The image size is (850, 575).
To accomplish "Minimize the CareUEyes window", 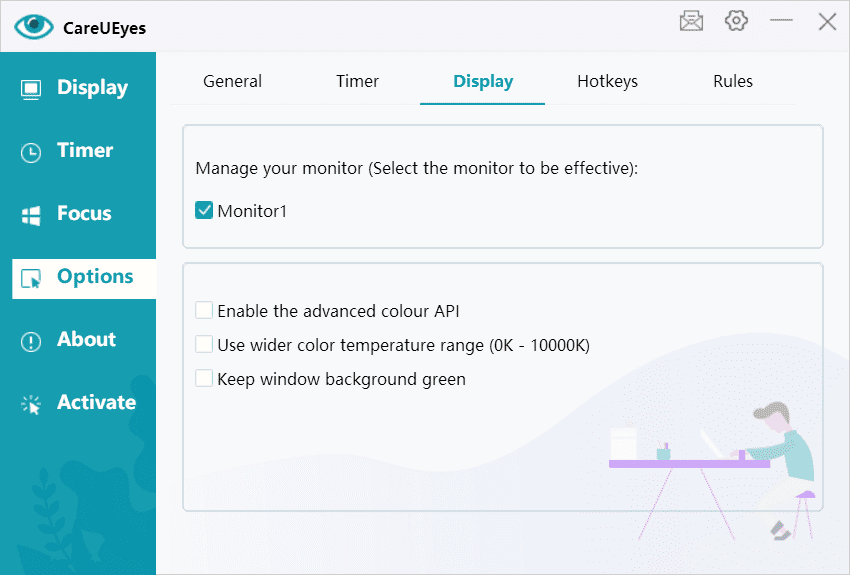I will pyautogui.click(x=781, y=21).
